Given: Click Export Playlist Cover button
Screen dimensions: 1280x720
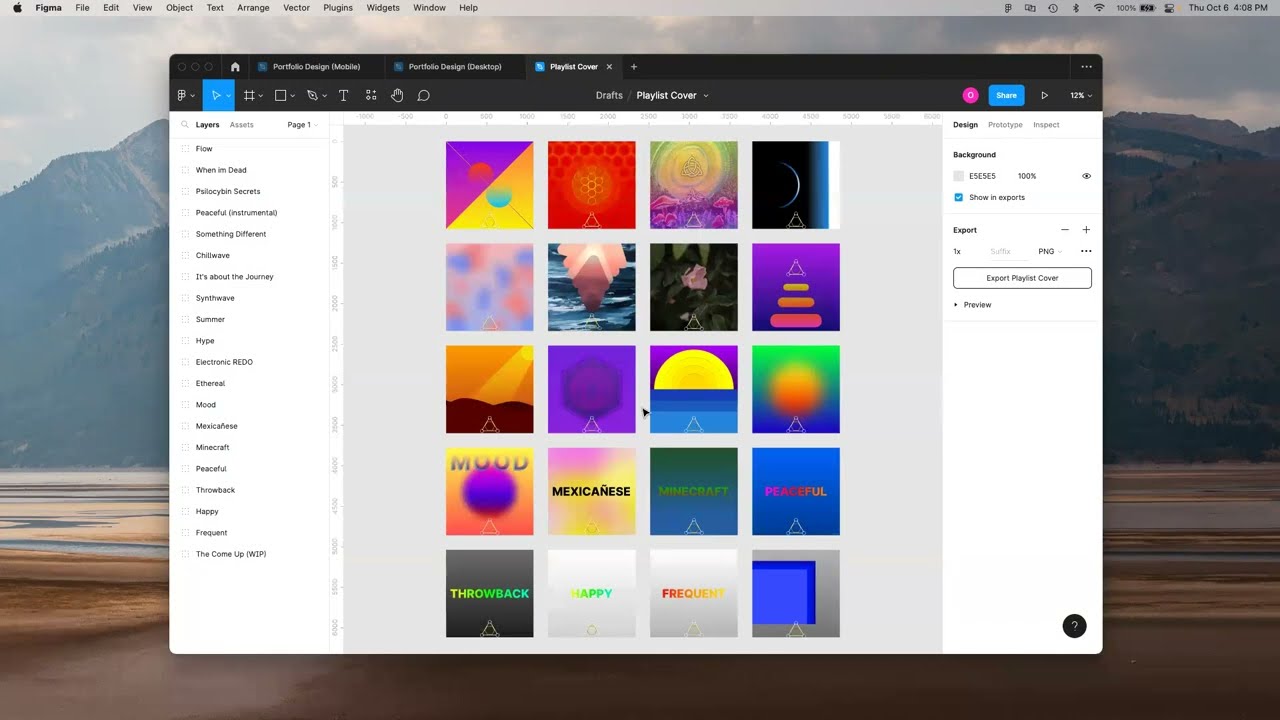Looking at the screenshot, I should (x=1022, y=278).
